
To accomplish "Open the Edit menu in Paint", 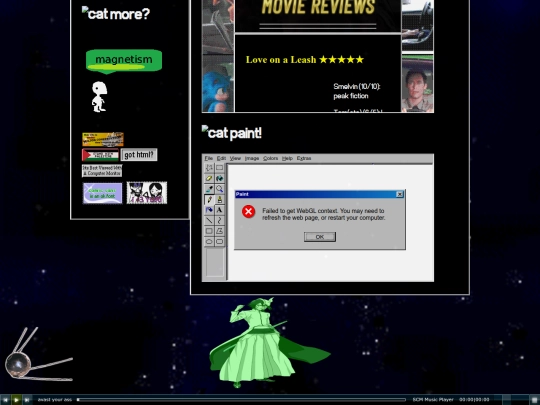I will [x=221, y=158].
